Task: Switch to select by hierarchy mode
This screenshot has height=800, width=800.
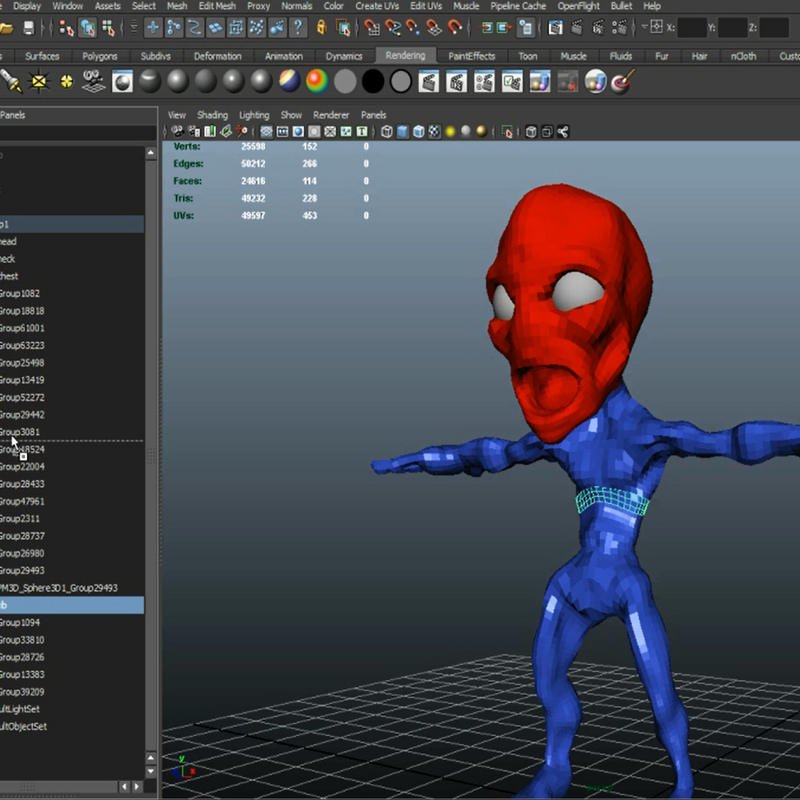Action: click(x=66, y=28)
